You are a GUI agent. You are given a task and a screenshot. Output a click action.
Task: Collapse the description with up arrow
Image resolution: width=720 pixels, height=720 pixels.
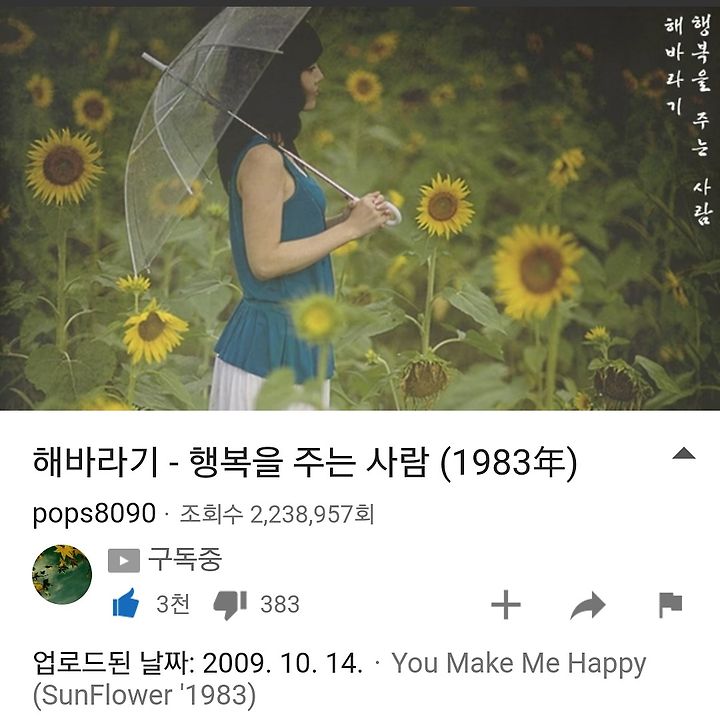point(684,453)
